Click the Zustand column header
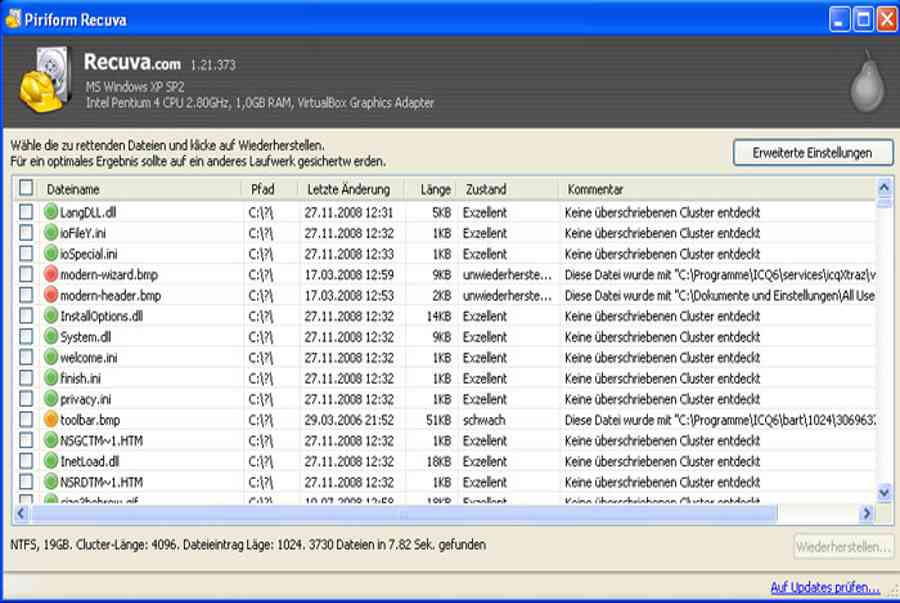This screenshot has width=900, height=603. click(507, 189)
